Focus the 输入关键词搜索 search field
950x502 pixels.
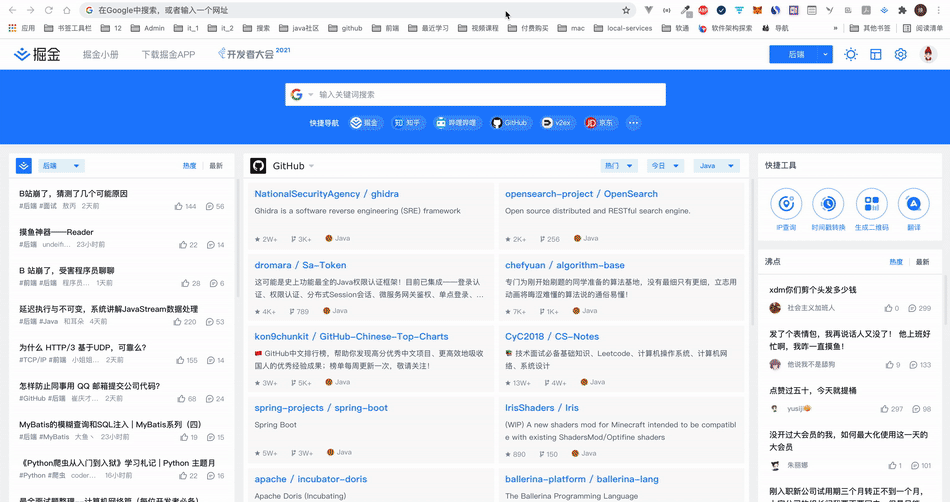476,94
